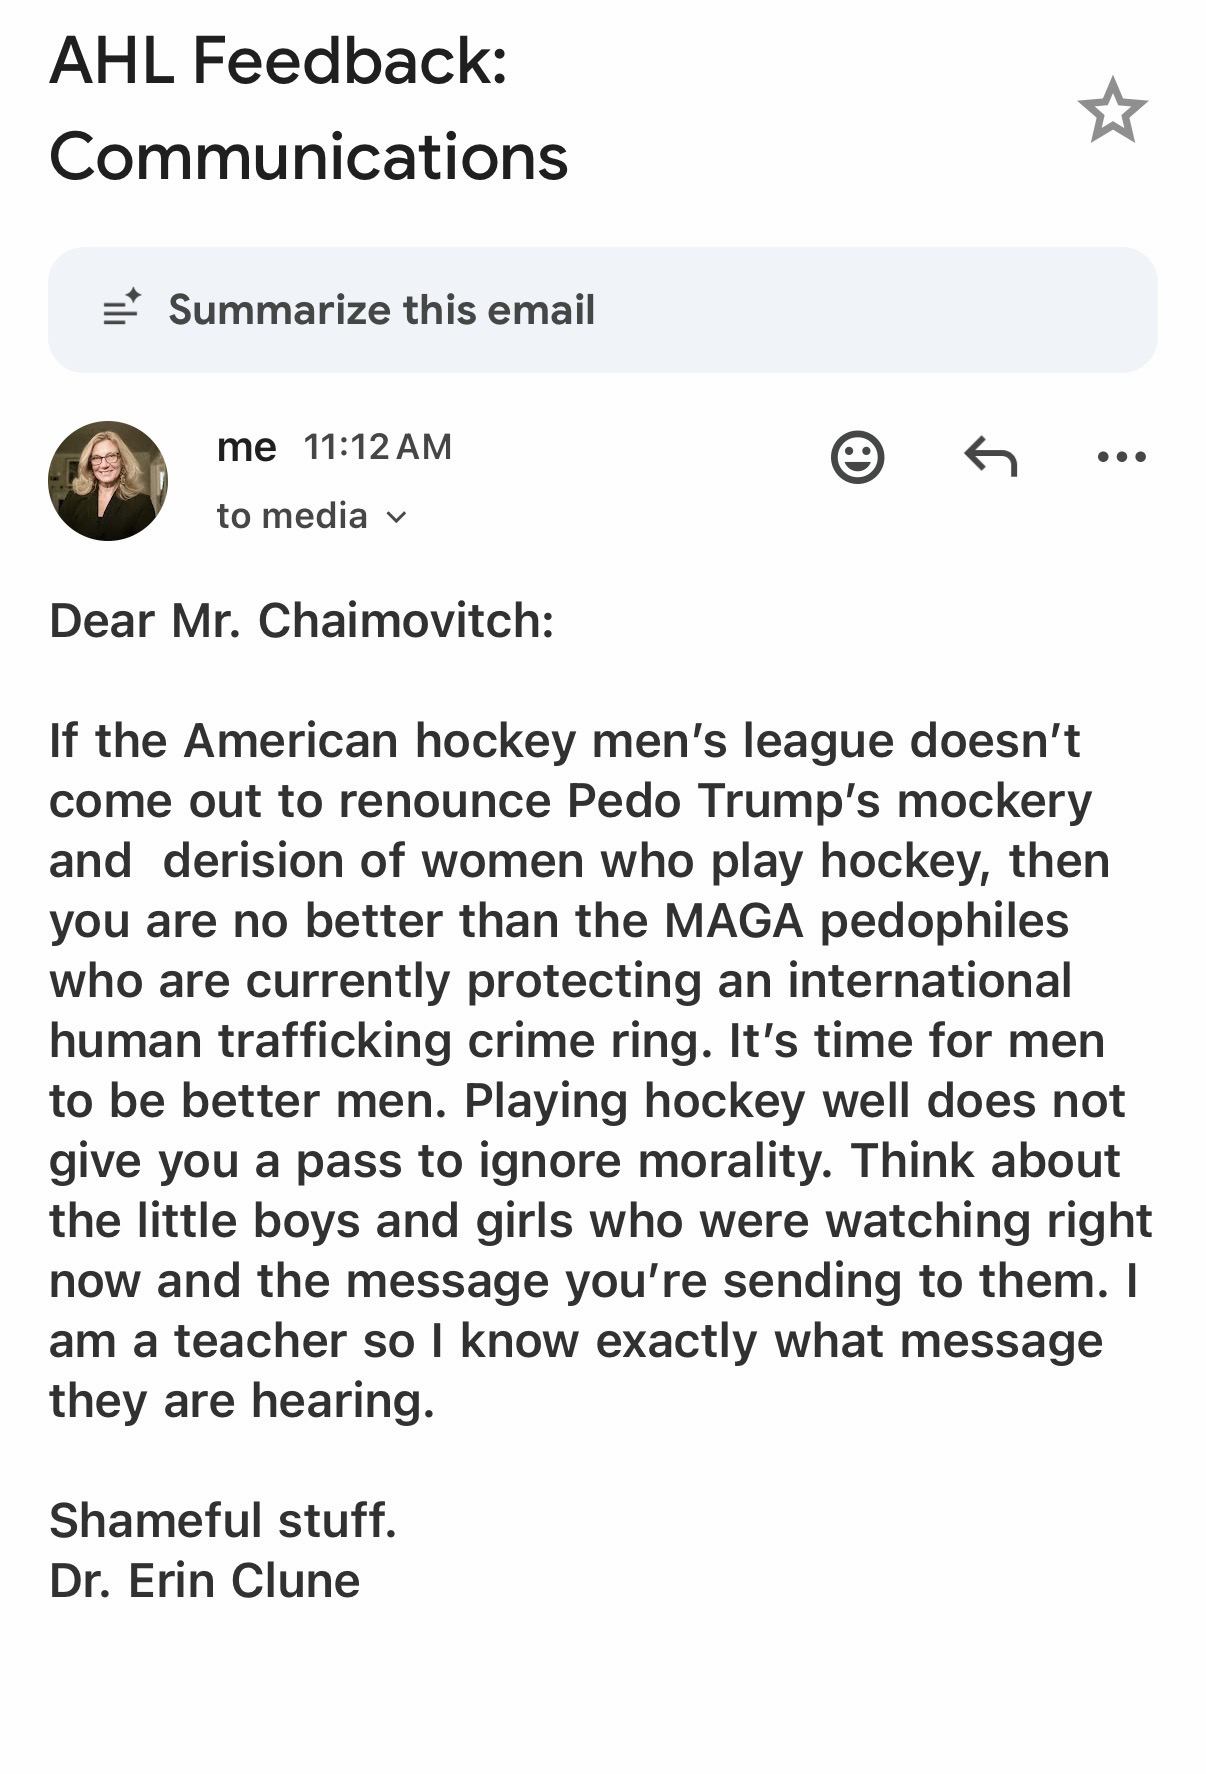Select the "AHL Feedback:" subject line
1206x1774 pixels.
278,60
